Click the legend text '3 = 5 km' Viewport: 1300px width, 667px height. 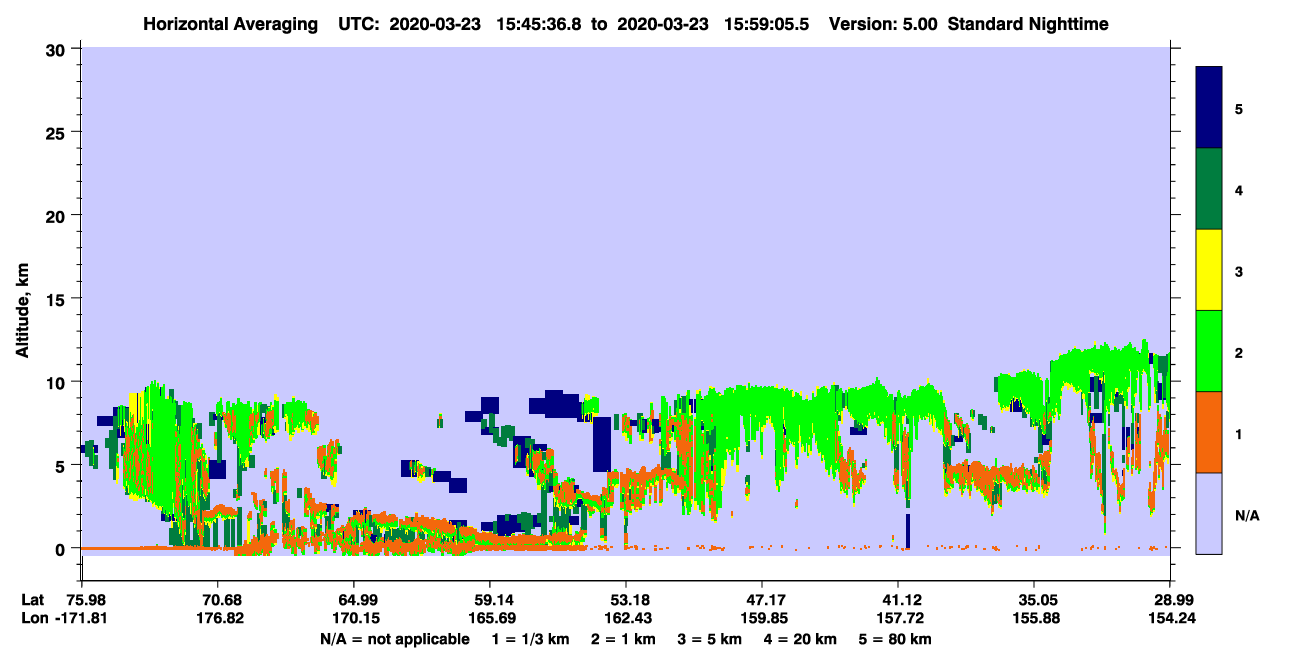(712, 639)
